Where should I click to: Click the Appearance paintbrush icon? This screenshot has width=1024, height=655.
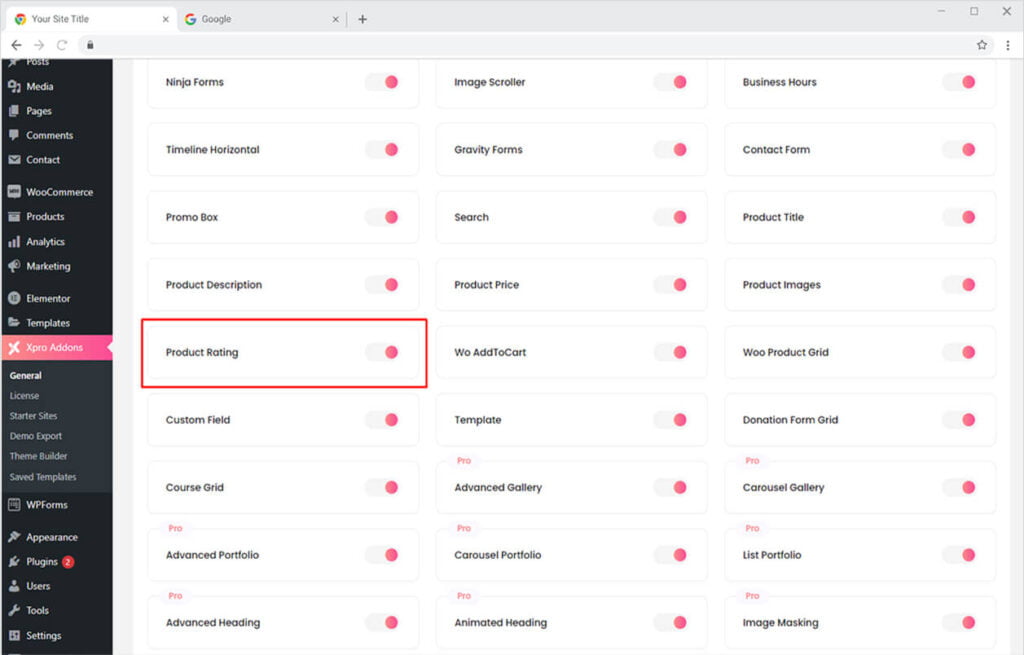[x=14, y=537]
